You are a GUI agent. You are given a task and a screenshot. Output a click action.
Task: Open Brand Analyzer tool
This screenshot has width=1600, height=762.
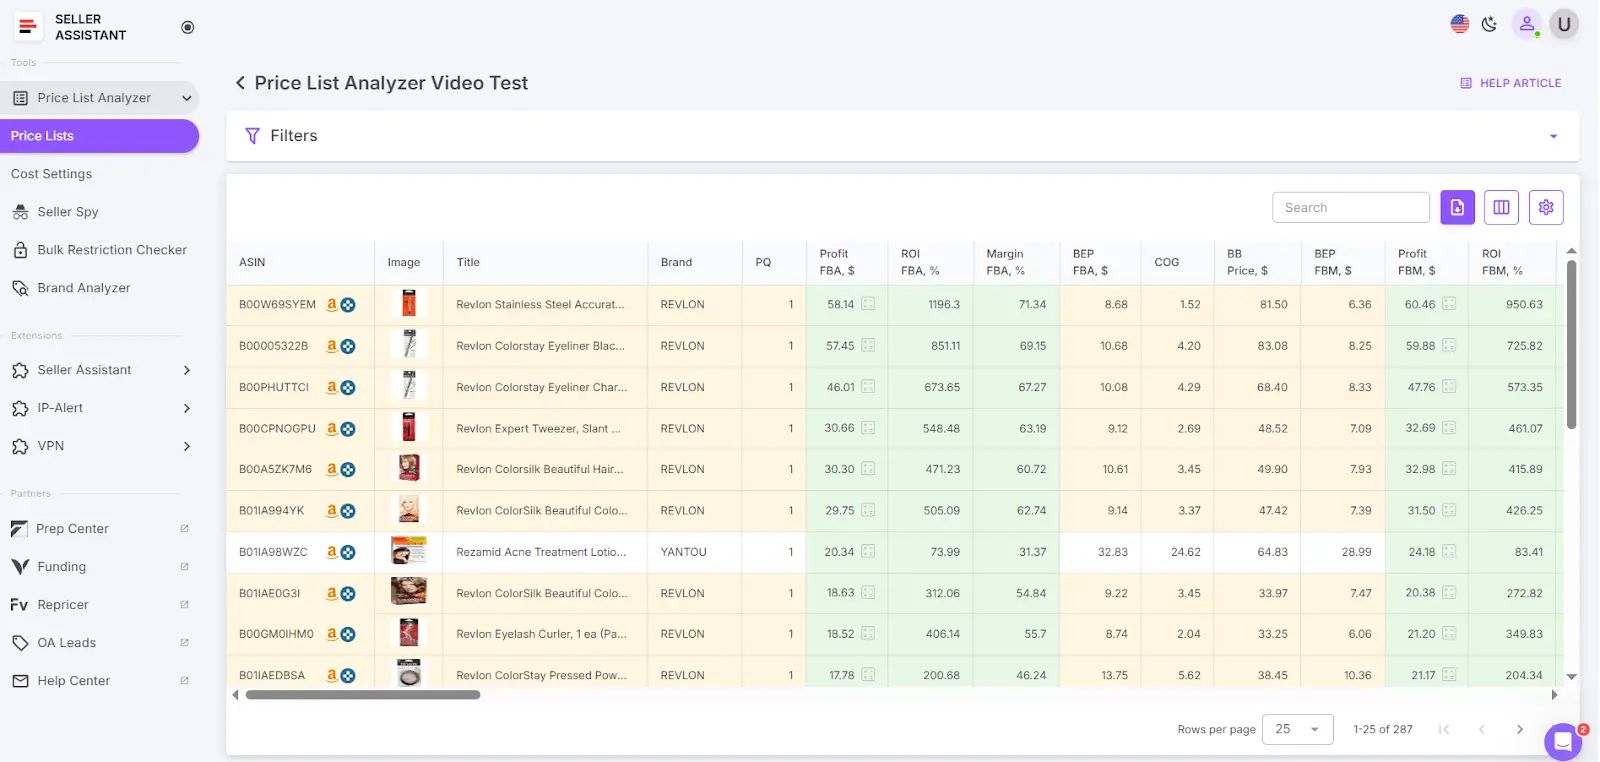(x=84, y=288)
